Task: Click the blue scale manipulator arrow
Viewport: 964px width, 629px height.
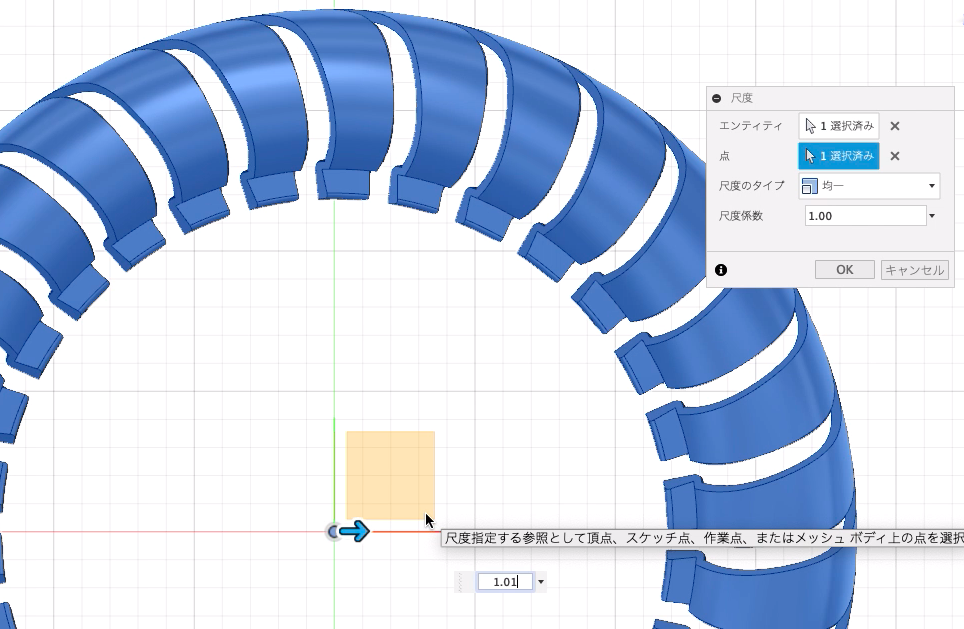Action: pos(355,531)
